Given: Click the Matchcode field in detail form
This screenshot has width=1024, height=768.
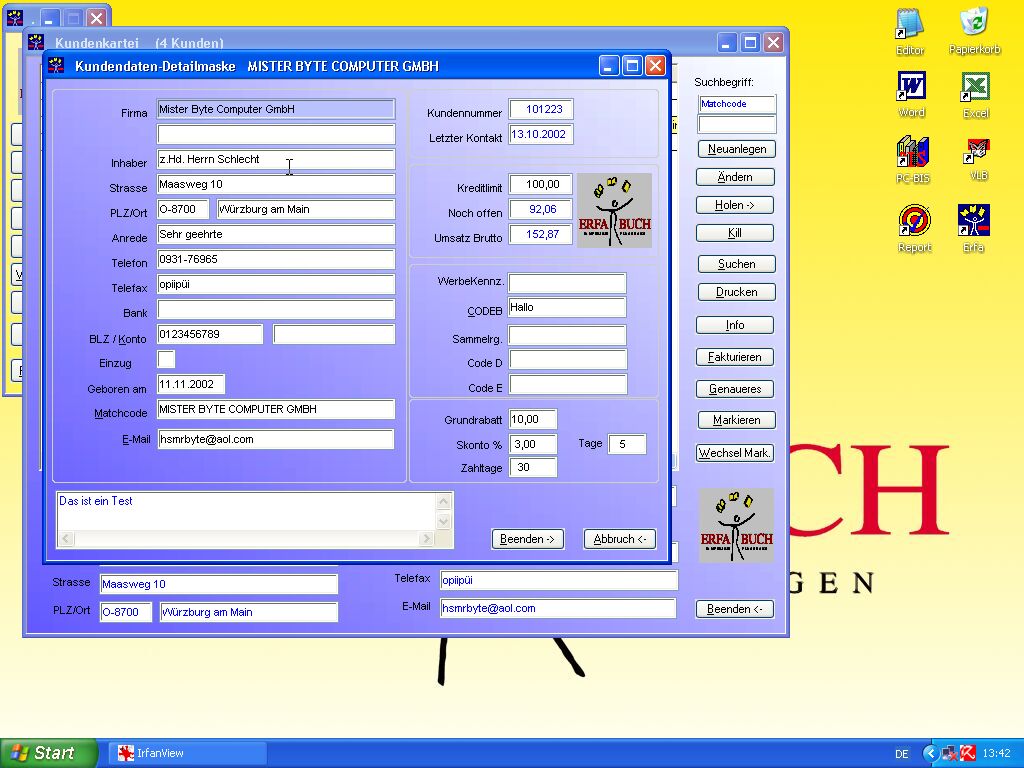Looking at the screenshot, I should (x=276, y=409).
